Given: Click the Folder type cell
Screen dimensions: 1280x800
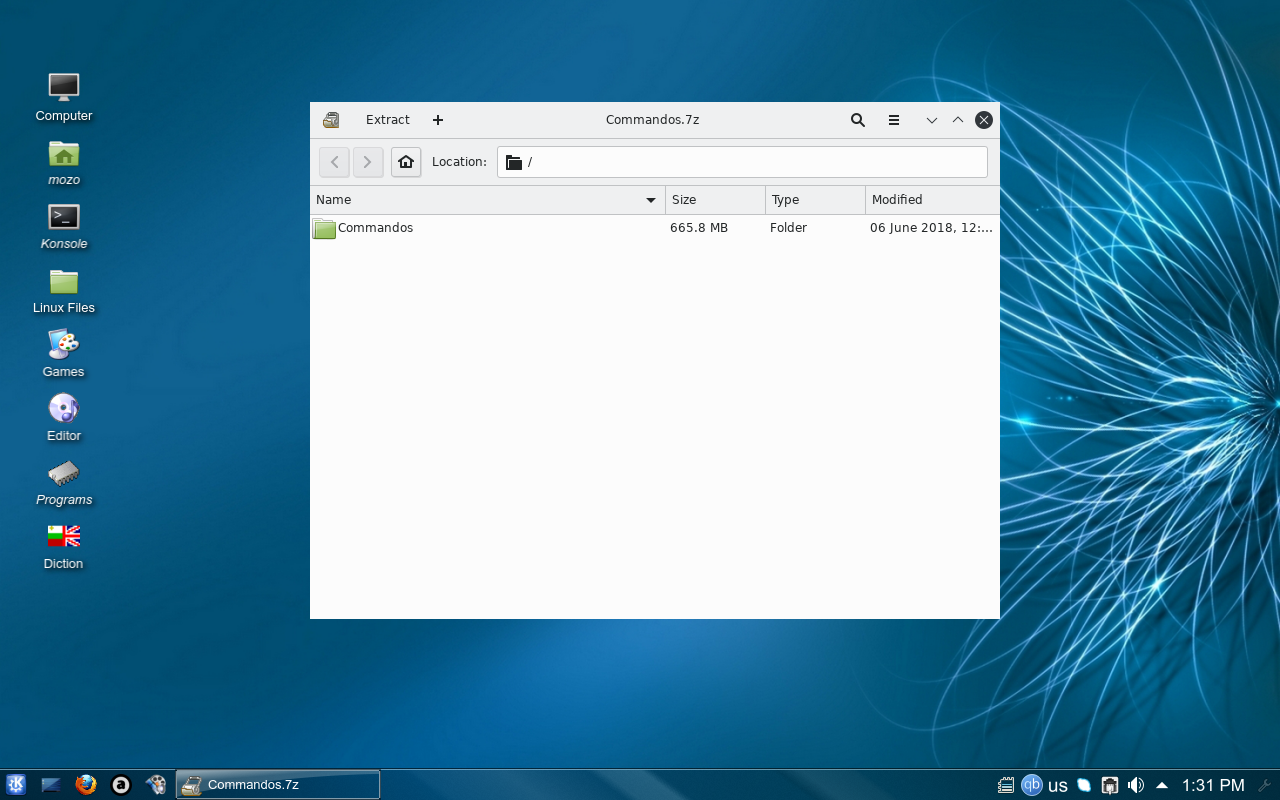Looking at the screenshot, I should point(788,228).
